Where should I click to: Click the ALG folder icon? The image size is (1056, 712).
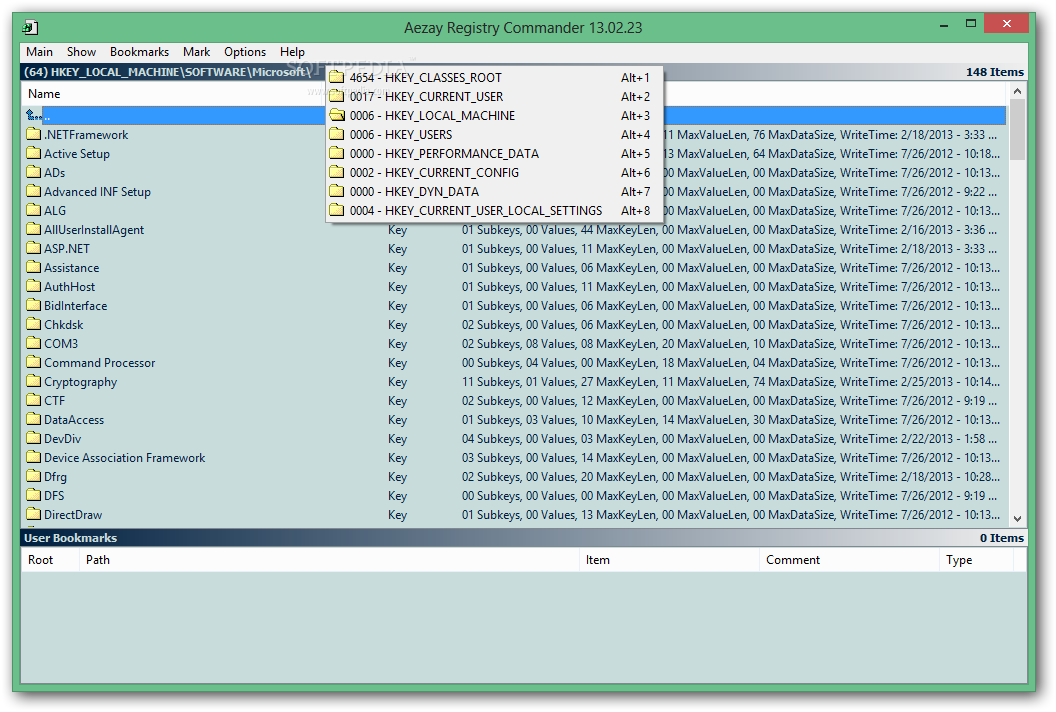(x=34, y=210)
